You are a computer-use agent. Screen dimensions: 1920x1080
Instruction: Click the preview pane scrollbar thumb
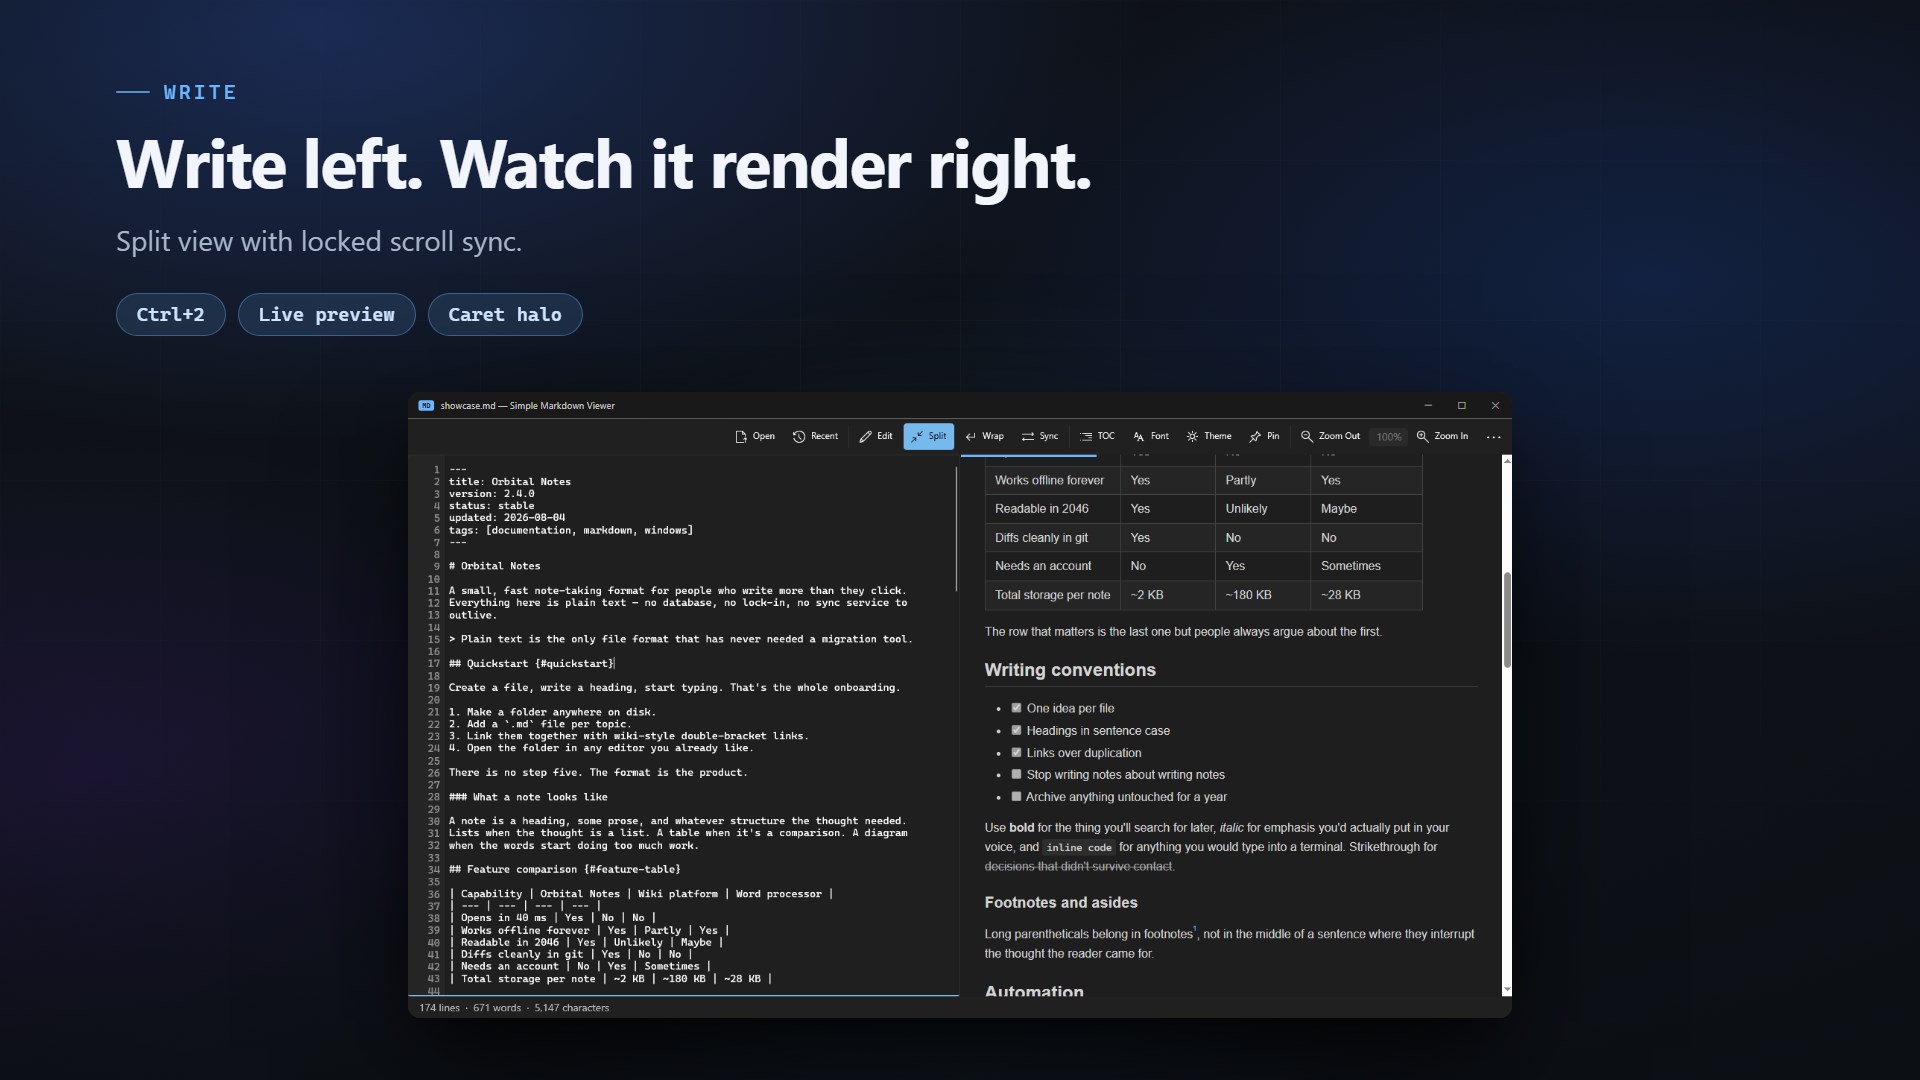click(x=1507, y=620)
